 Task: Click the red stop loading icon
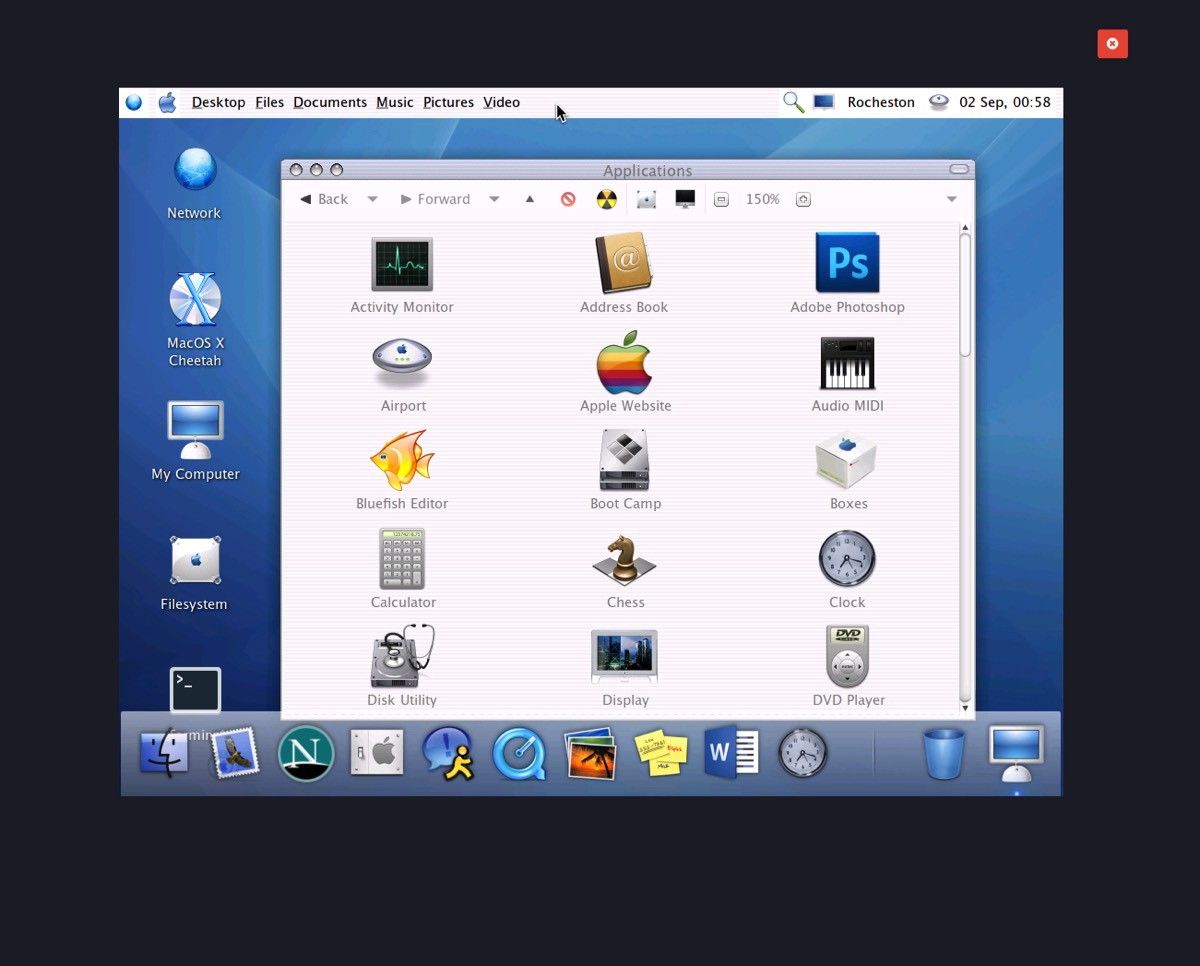tap(568, 199)
